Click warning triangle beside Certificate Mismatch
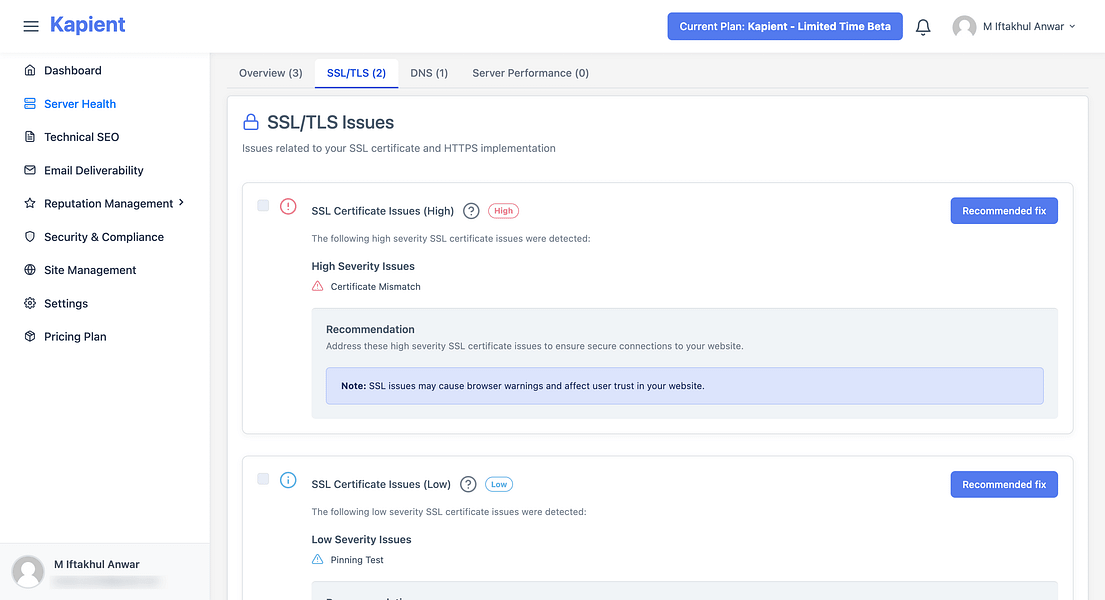The width and height of the screenshot is (1105, 600). (x=318, y=286)
